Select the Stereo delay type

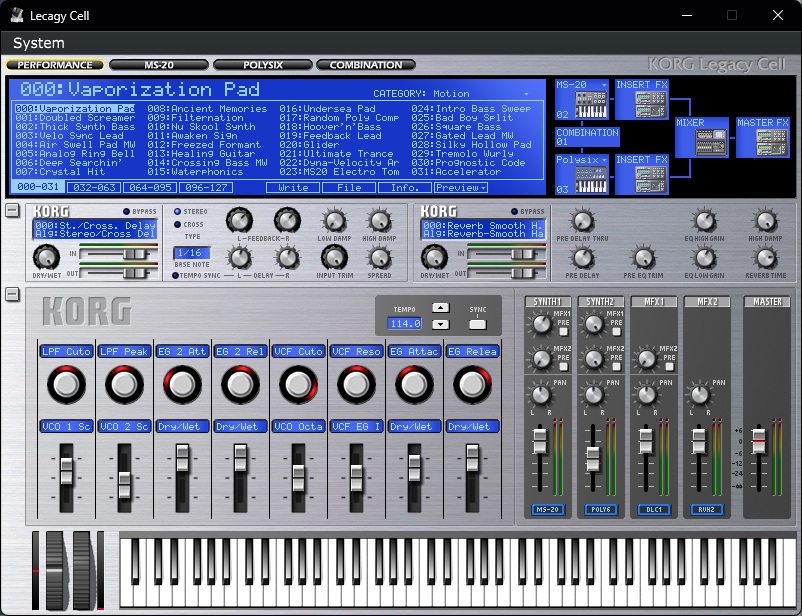point(177,211)
